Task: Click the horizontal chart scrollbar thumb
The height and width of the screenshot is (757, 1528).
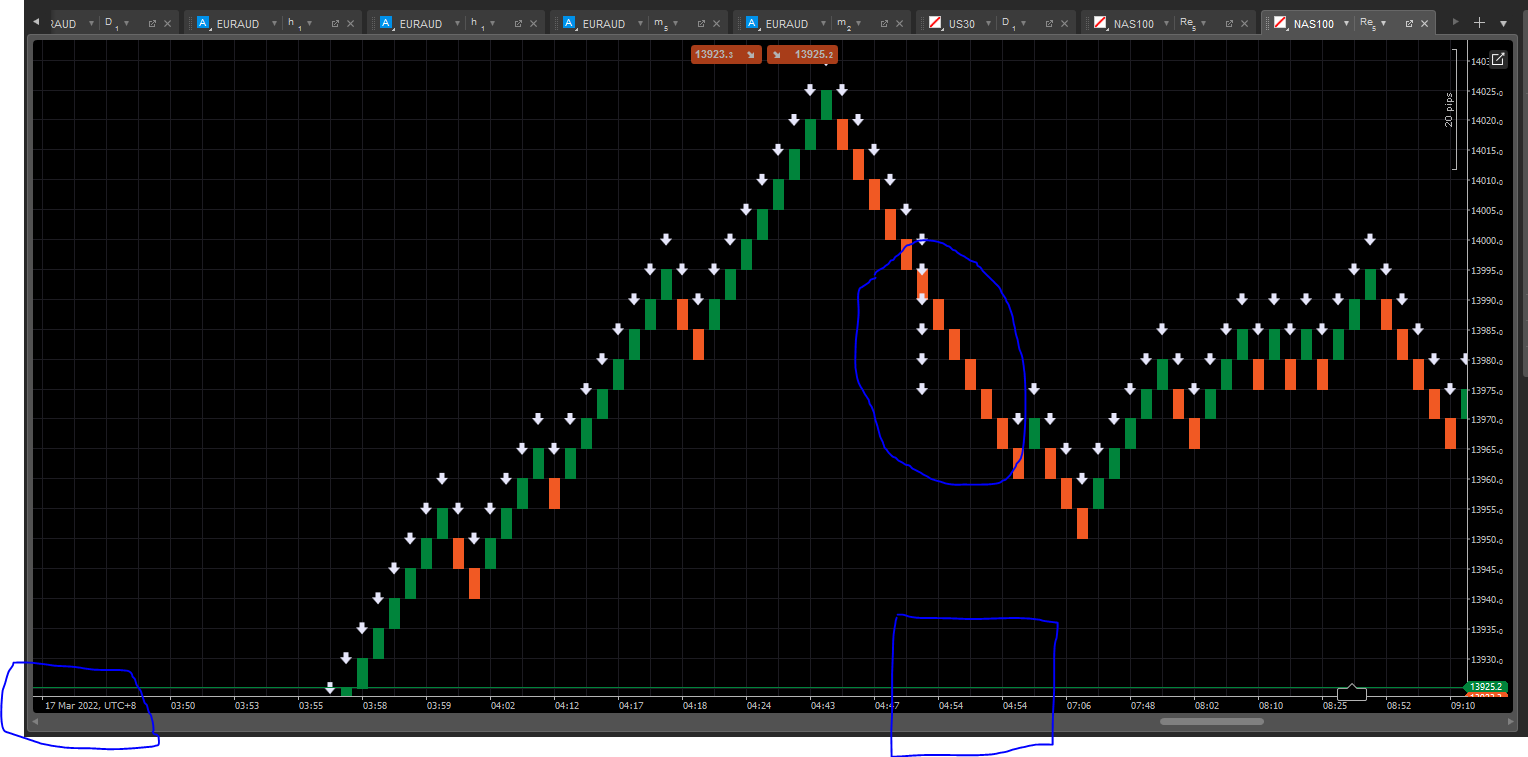Action: pos(1211,721)
